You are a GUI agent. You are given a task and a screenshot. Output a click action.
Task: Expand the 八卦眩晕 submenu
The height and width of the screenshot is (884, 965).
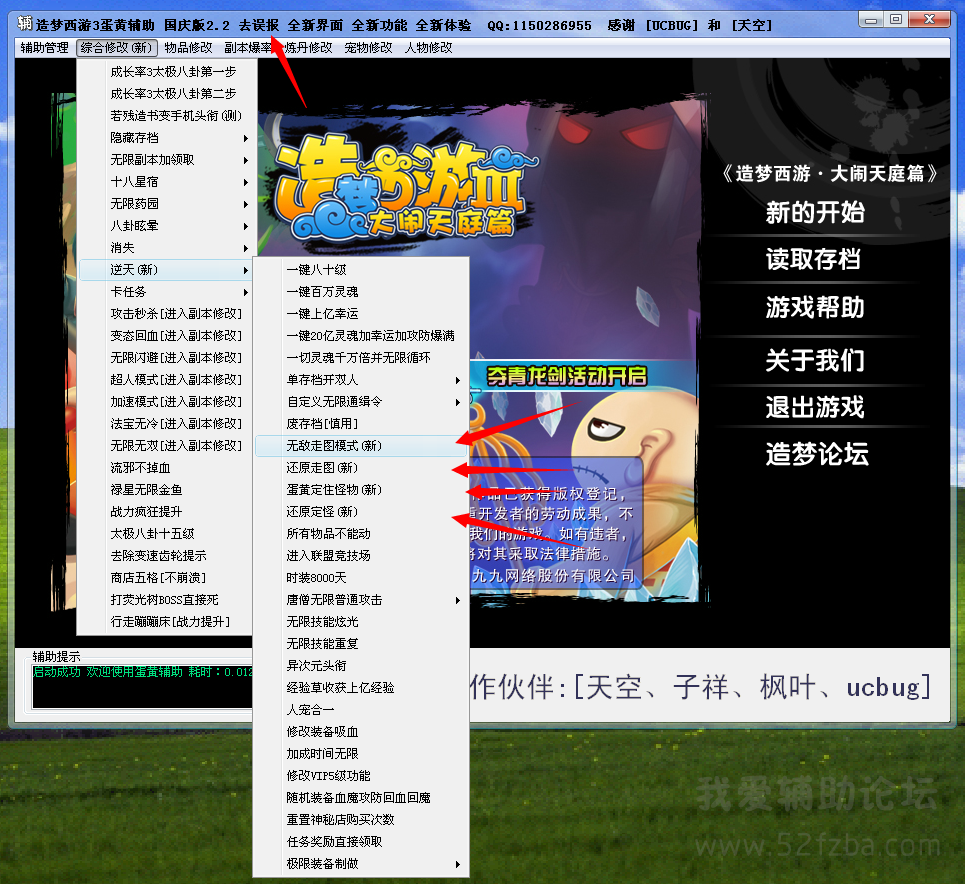click(165, 226)
